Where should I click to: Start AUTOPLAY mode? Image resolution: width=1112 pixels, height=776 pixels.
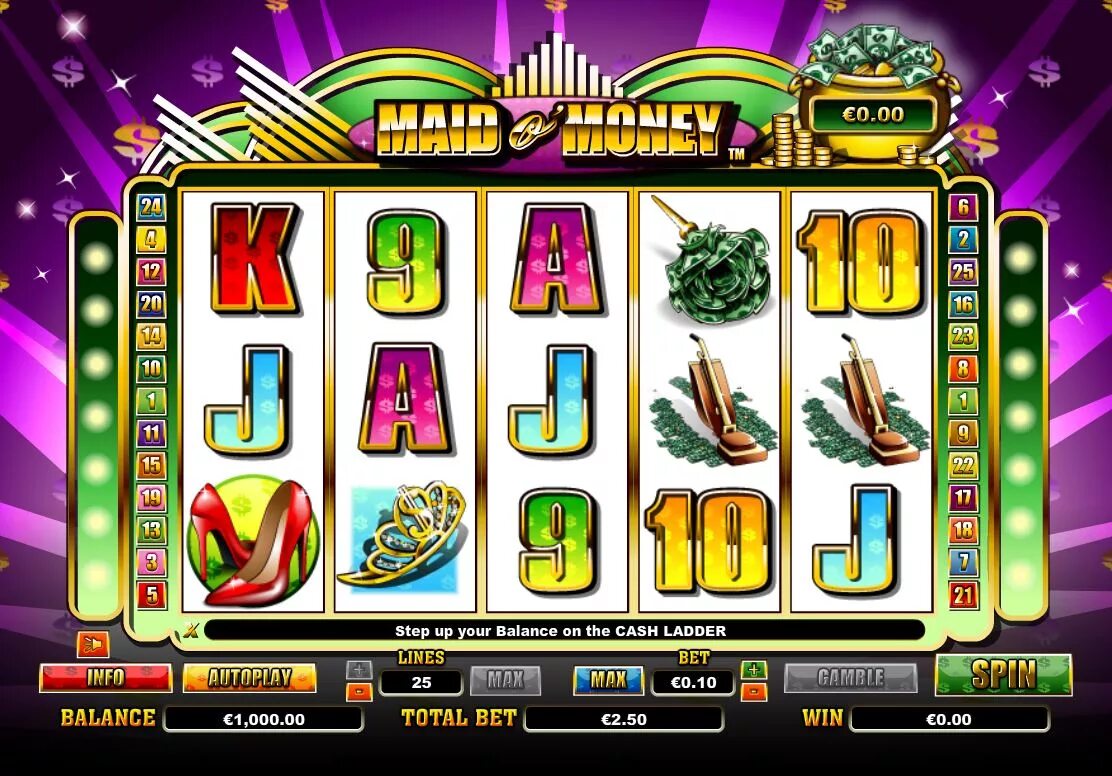point(249,678)
